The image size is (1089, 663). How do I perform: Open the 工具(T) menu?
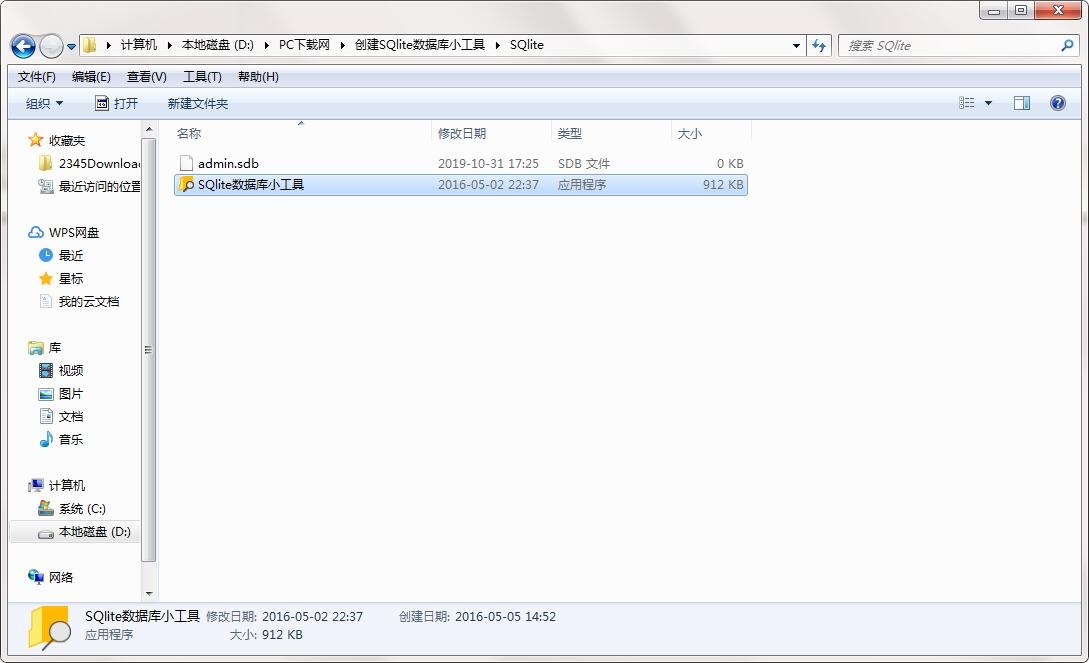202,77
